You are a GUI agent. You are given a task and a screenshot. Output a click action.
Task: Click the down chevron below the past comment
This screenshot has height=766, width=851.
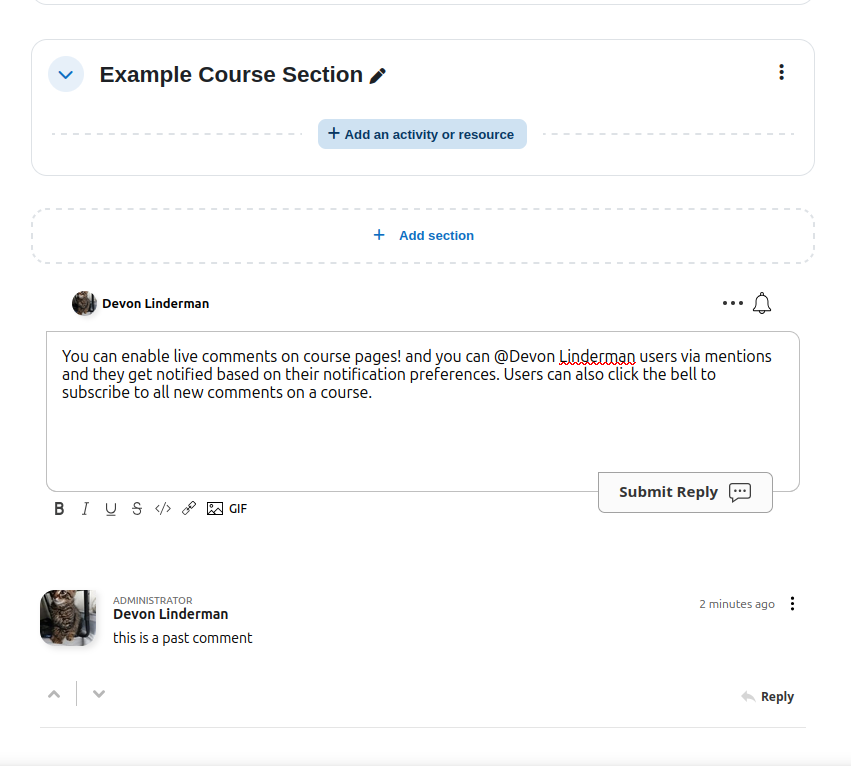coord(98,693)
